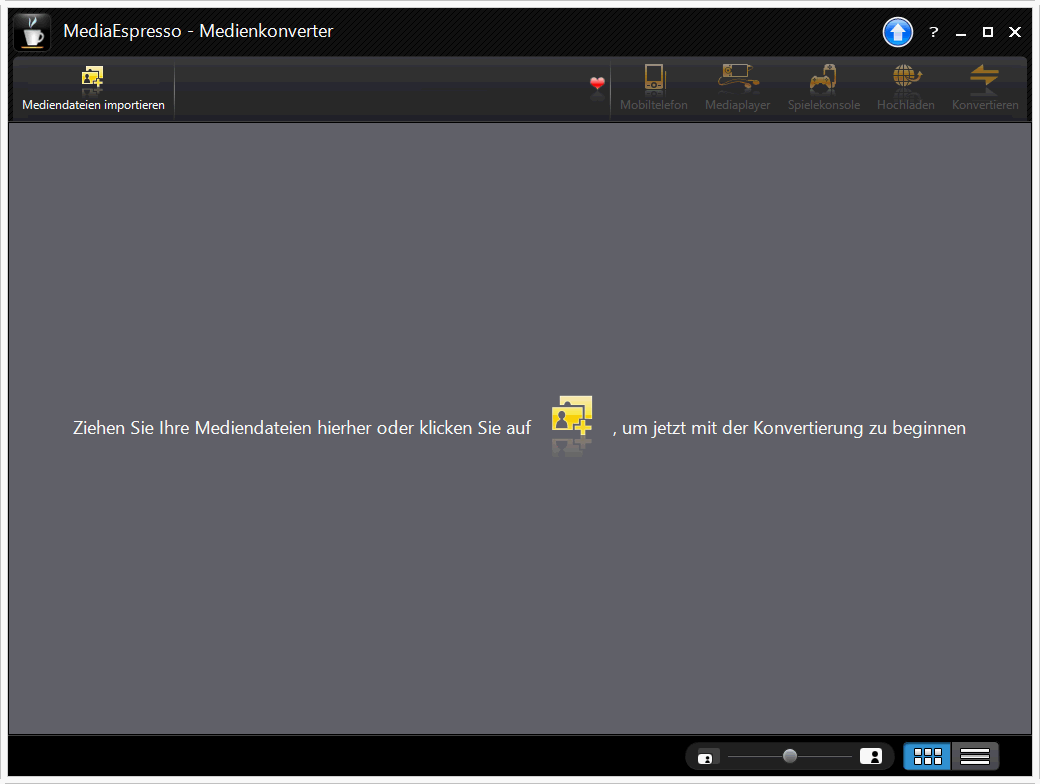Open help with the question mark
Screen dimensions: 1040x784
[934, 32]
